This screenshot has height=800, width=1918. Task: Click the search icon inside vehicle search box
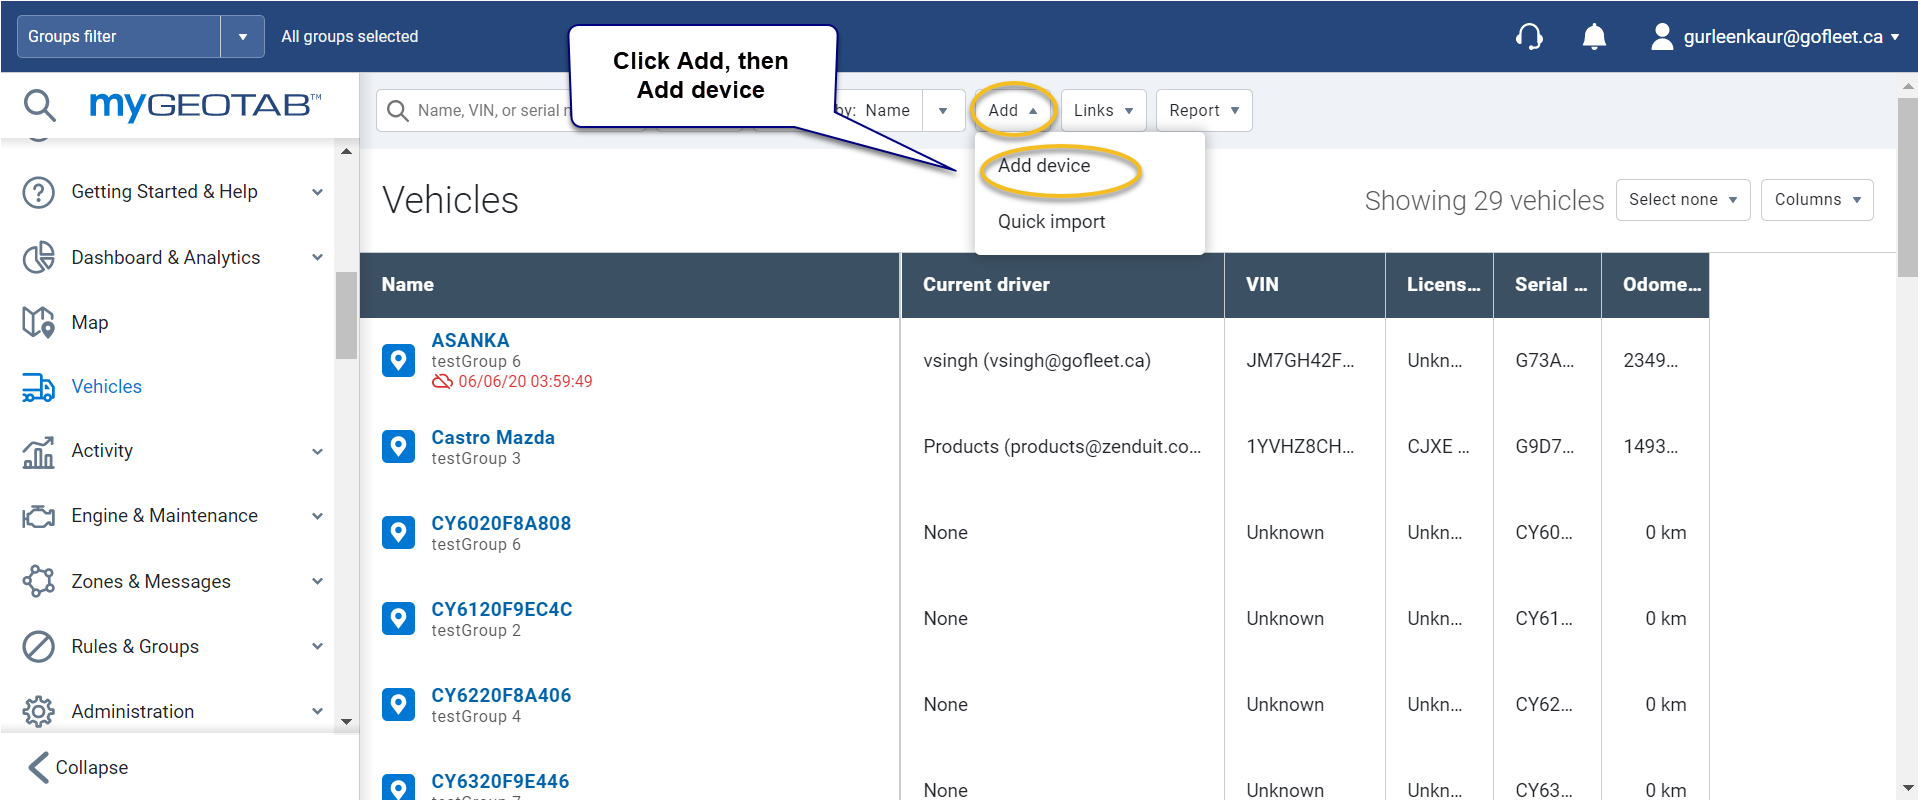point(398,110)
